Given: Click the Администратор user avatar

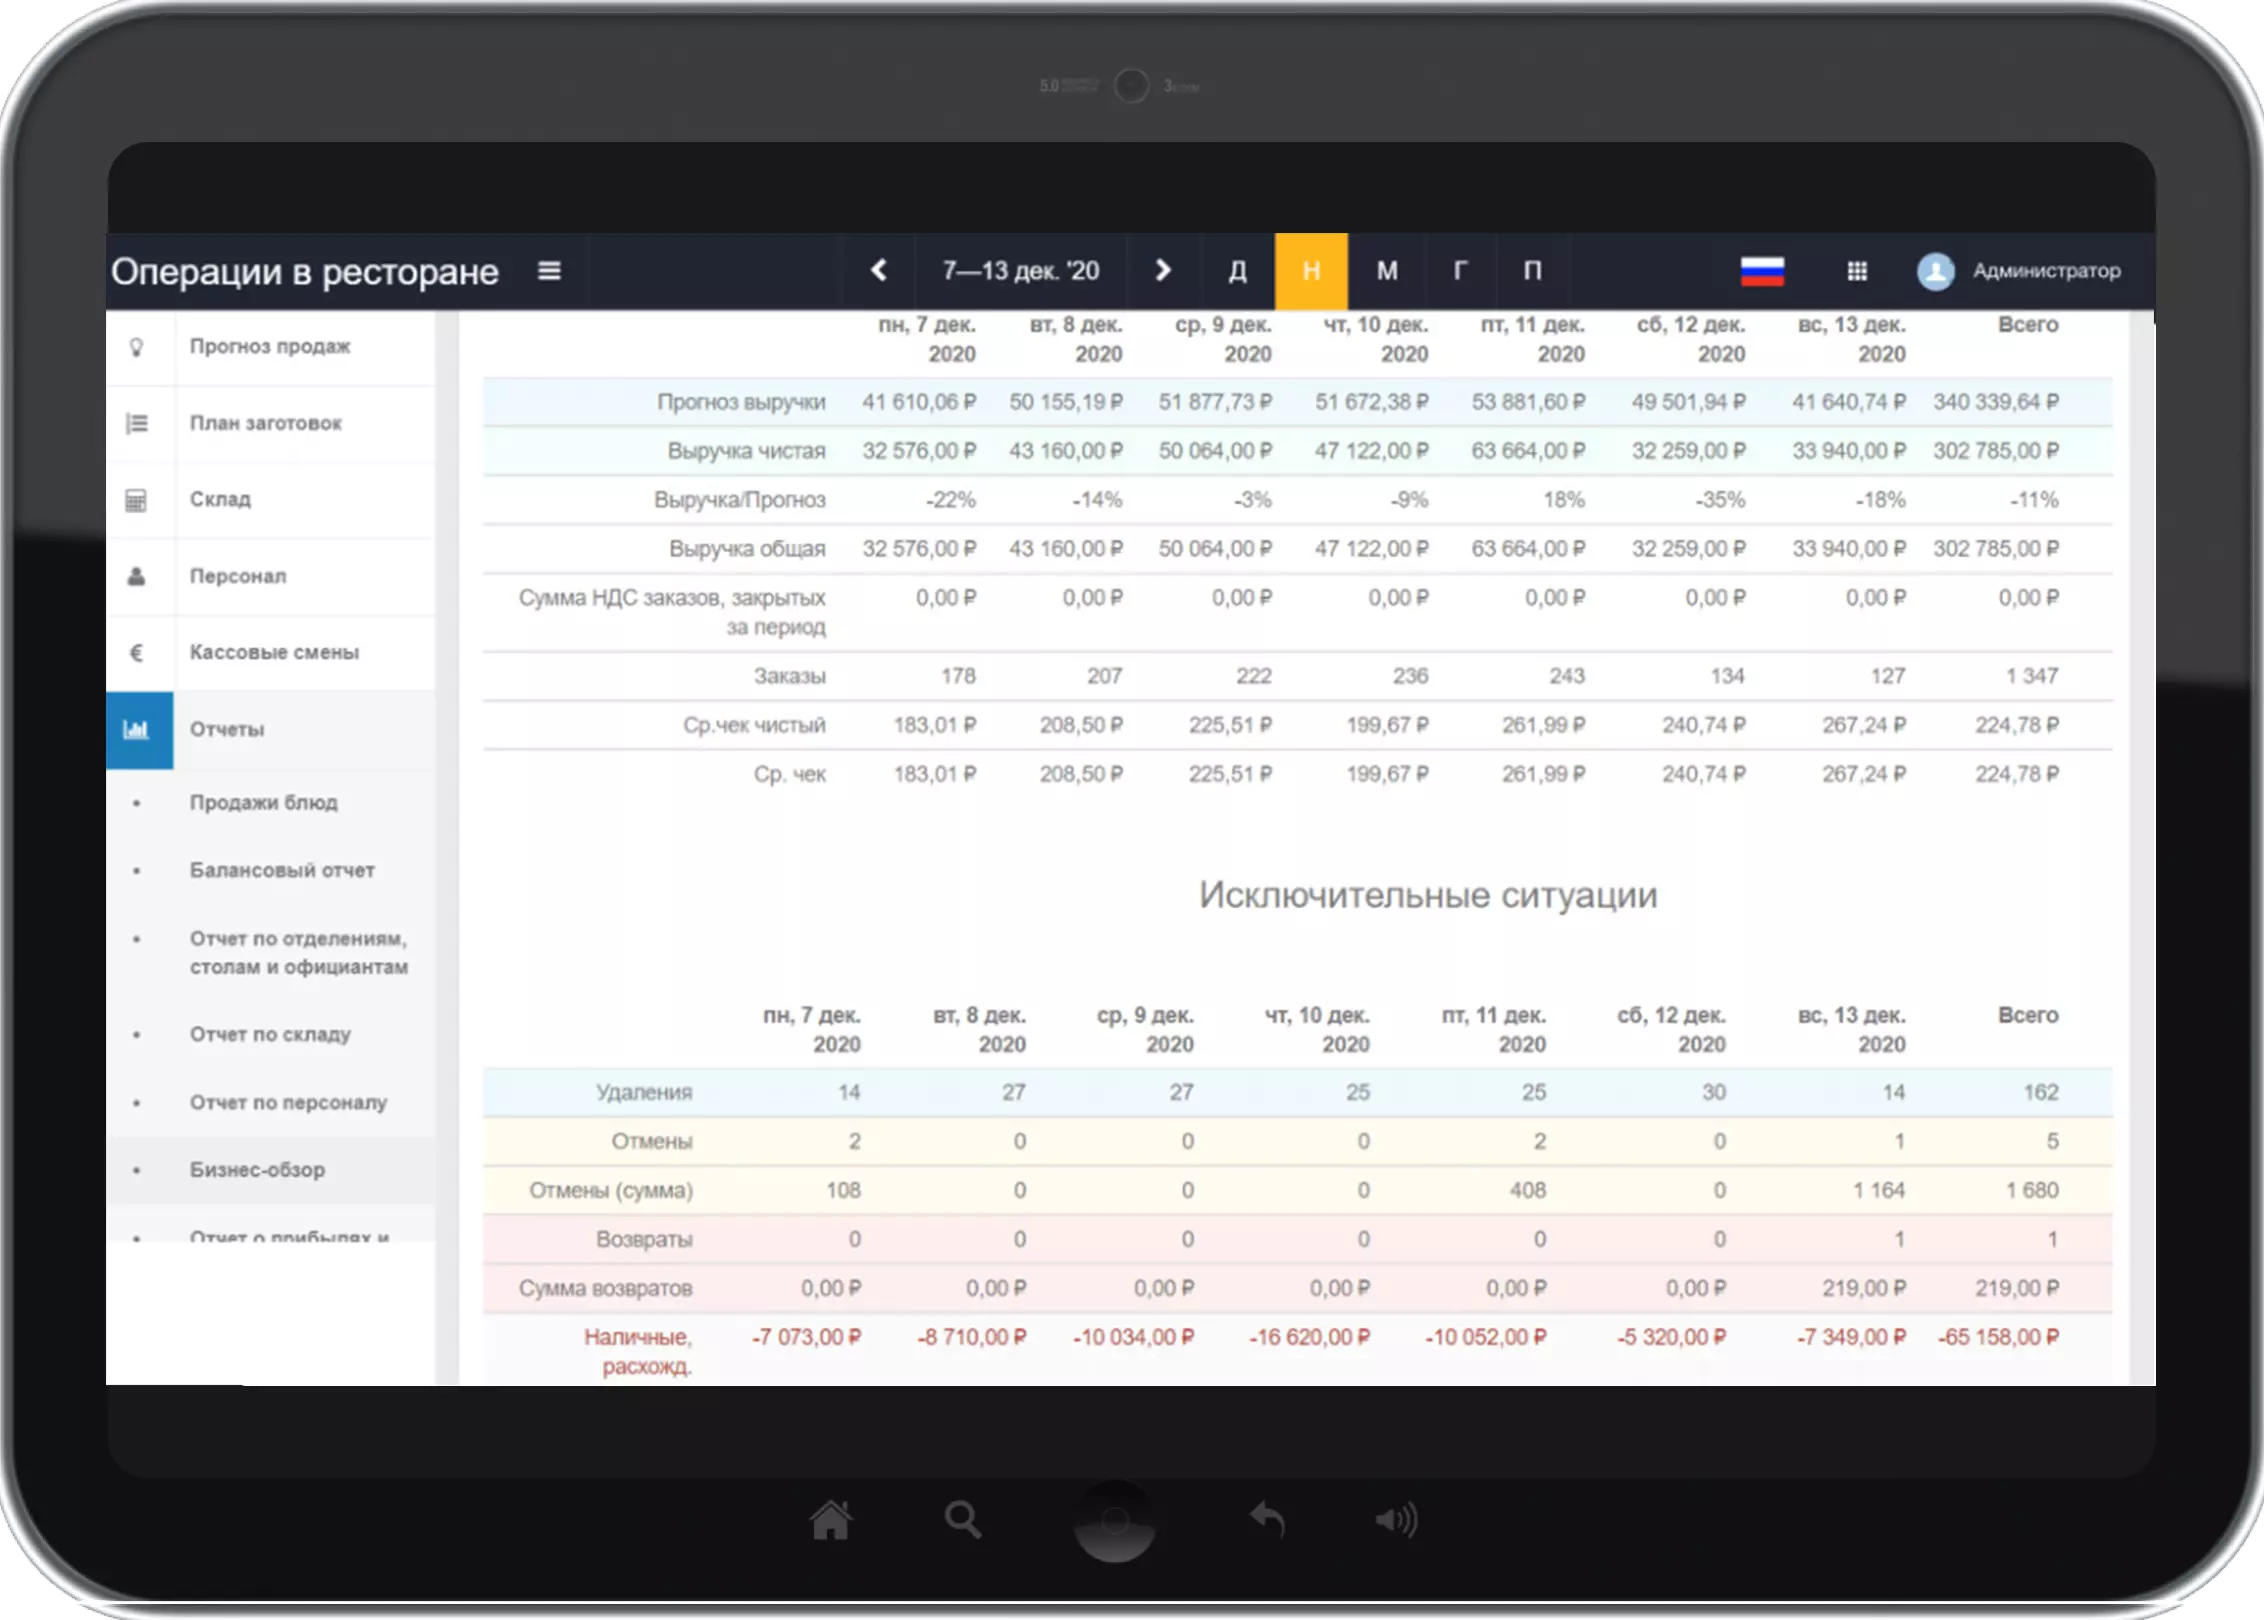Looking at the screenshot, I should point(1936,271).
